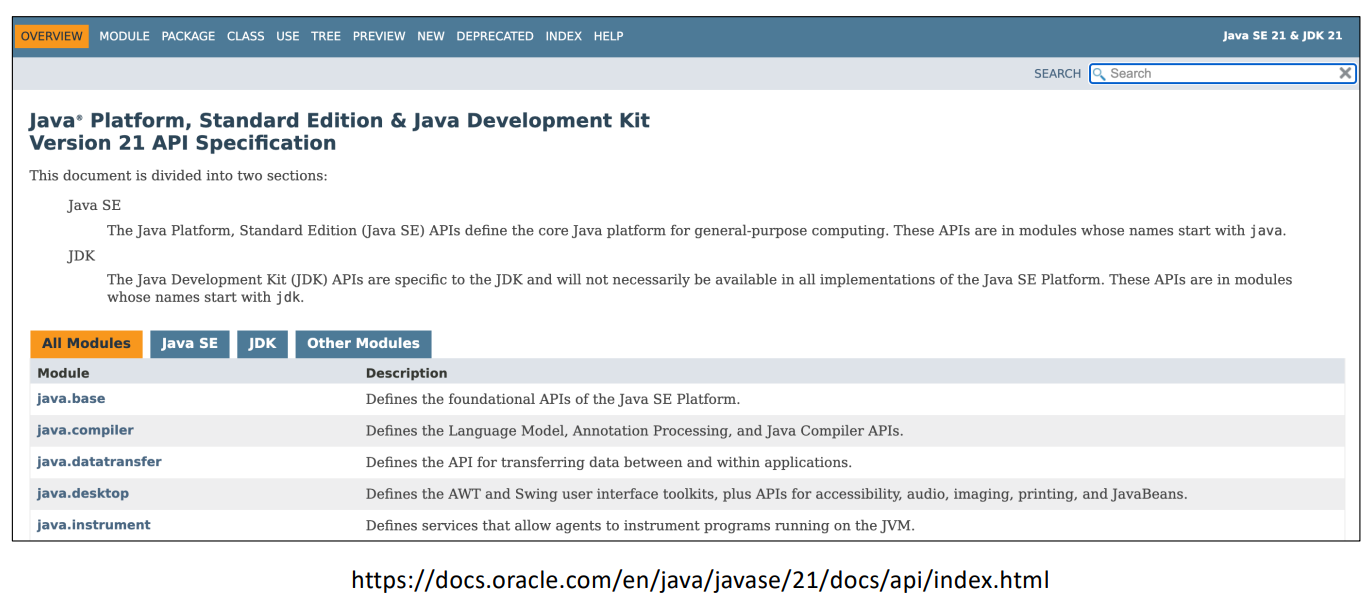Open the DEPRECATED API list
The height and width of the screenshot is (600, 1372).
[x=495, y=36]
